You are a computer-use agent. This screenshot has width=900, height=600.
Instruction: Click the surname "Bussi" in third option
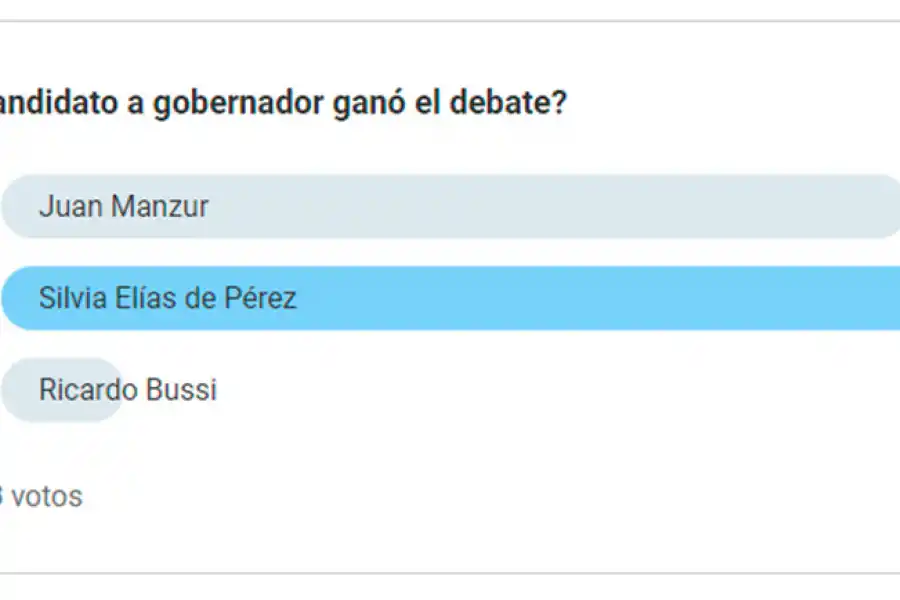tap(183, 389)
